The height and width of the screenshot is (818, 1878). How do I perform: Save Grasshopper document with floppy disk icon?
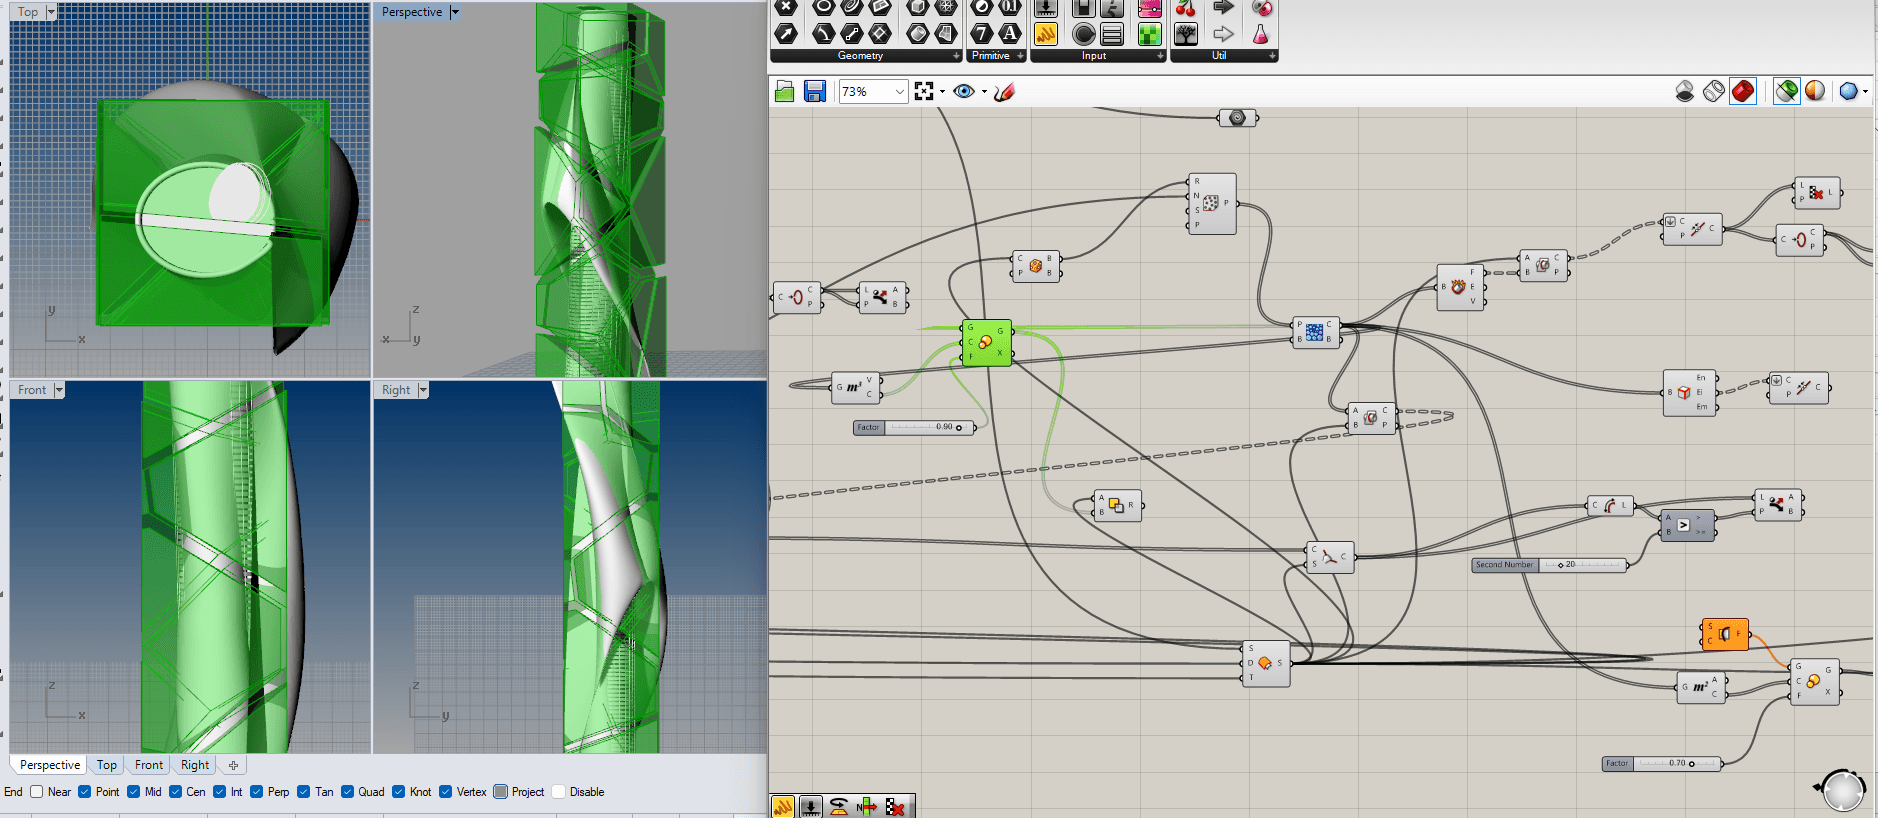click(x=815, y=92)
